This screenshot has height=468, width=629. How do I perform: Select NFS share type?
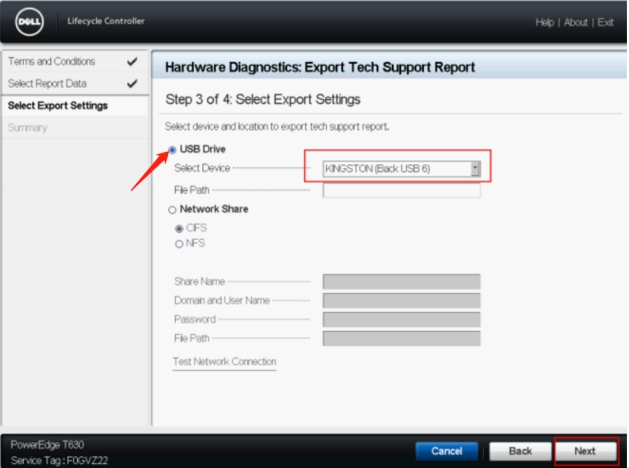pyautogui.click(x=180, y=243)
